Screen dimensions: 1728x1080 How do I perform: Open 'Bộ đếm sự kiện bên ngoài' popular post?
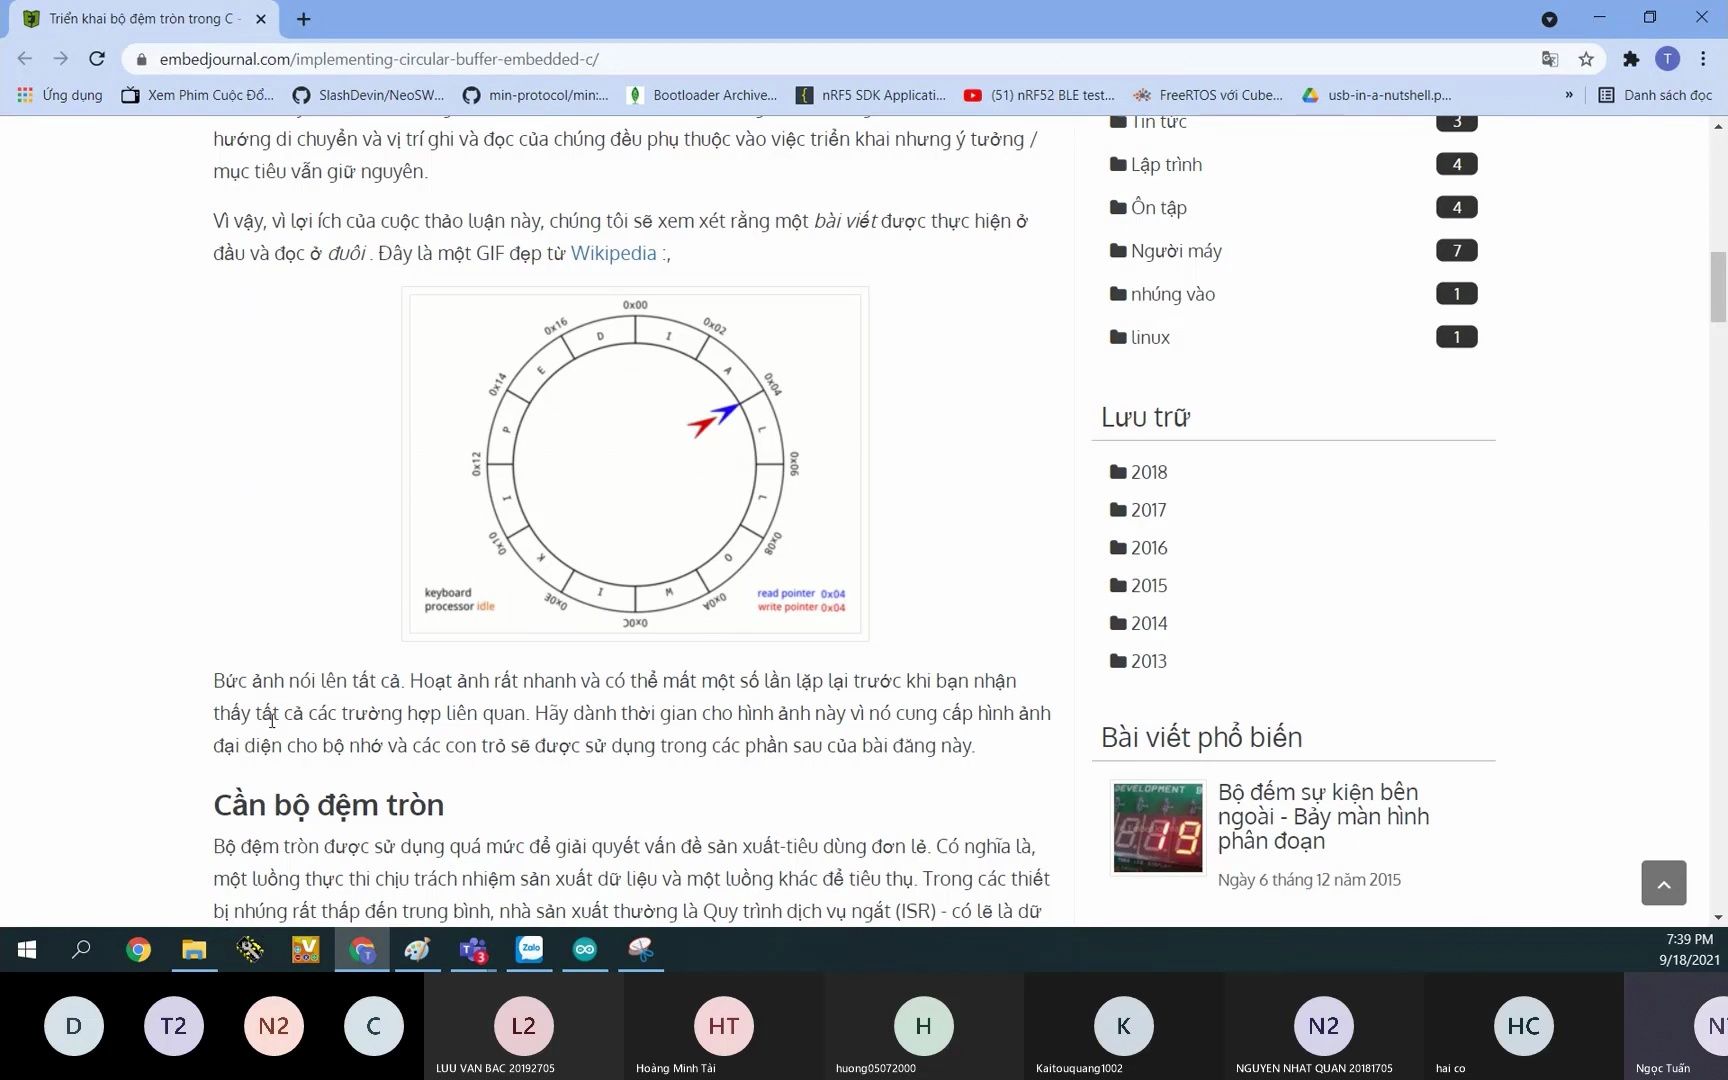1323,816
